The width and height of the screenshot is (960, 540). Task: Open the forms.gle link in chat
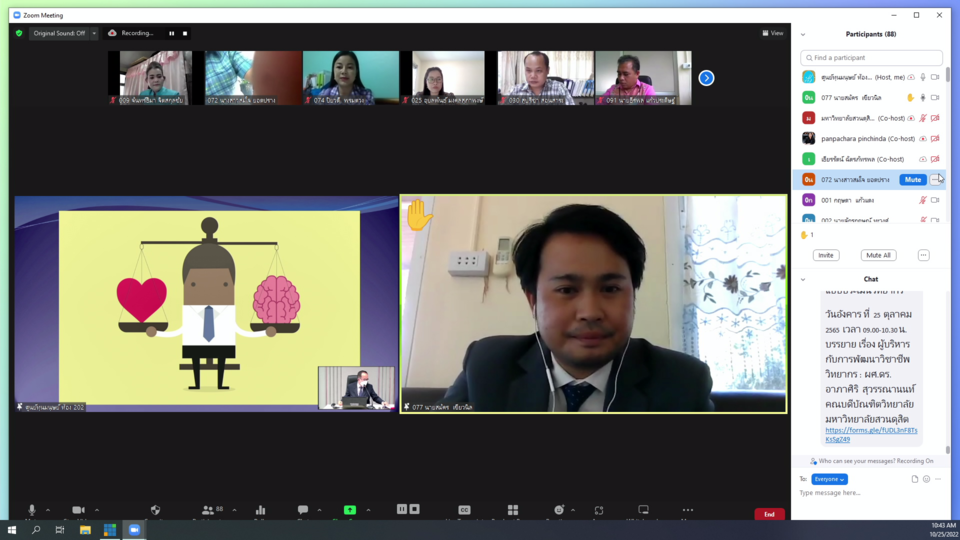[871, 435]
